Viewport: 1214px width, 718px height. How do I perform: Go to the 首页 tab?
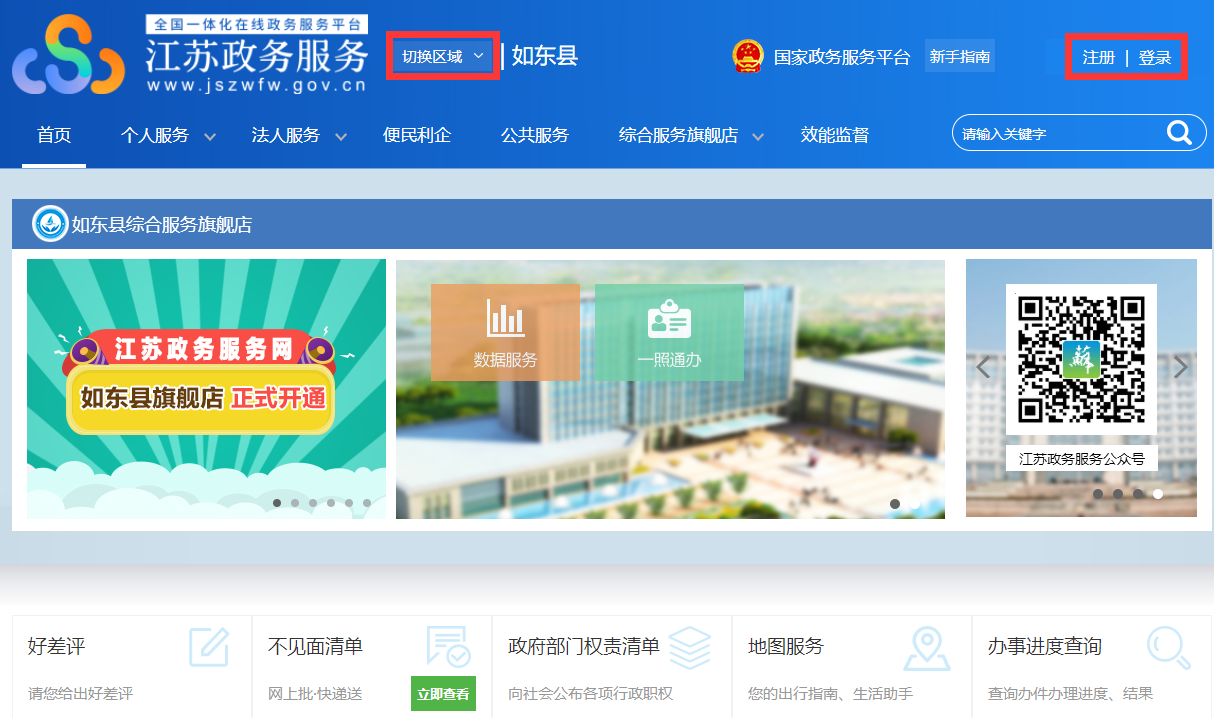[x=54, y=135]
